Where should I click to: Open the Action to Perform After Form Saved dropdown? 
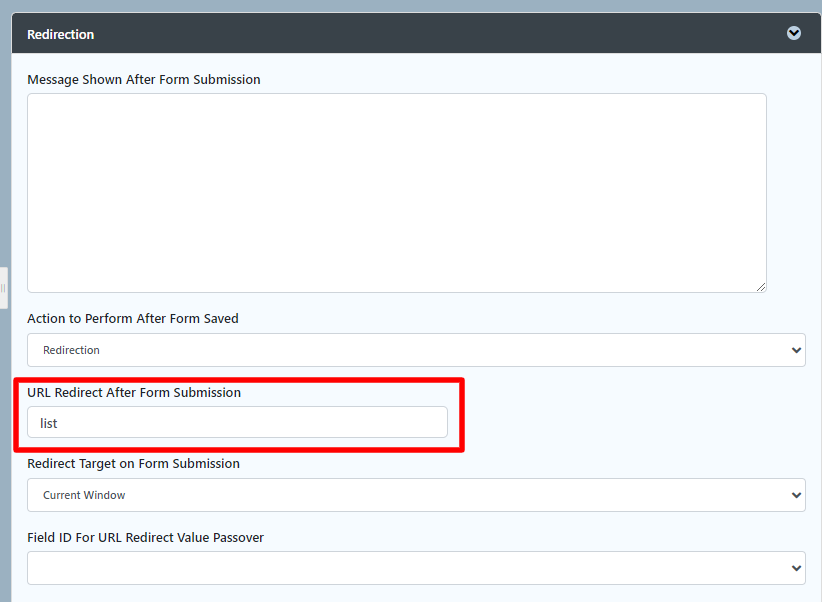[x=416, y=350]
